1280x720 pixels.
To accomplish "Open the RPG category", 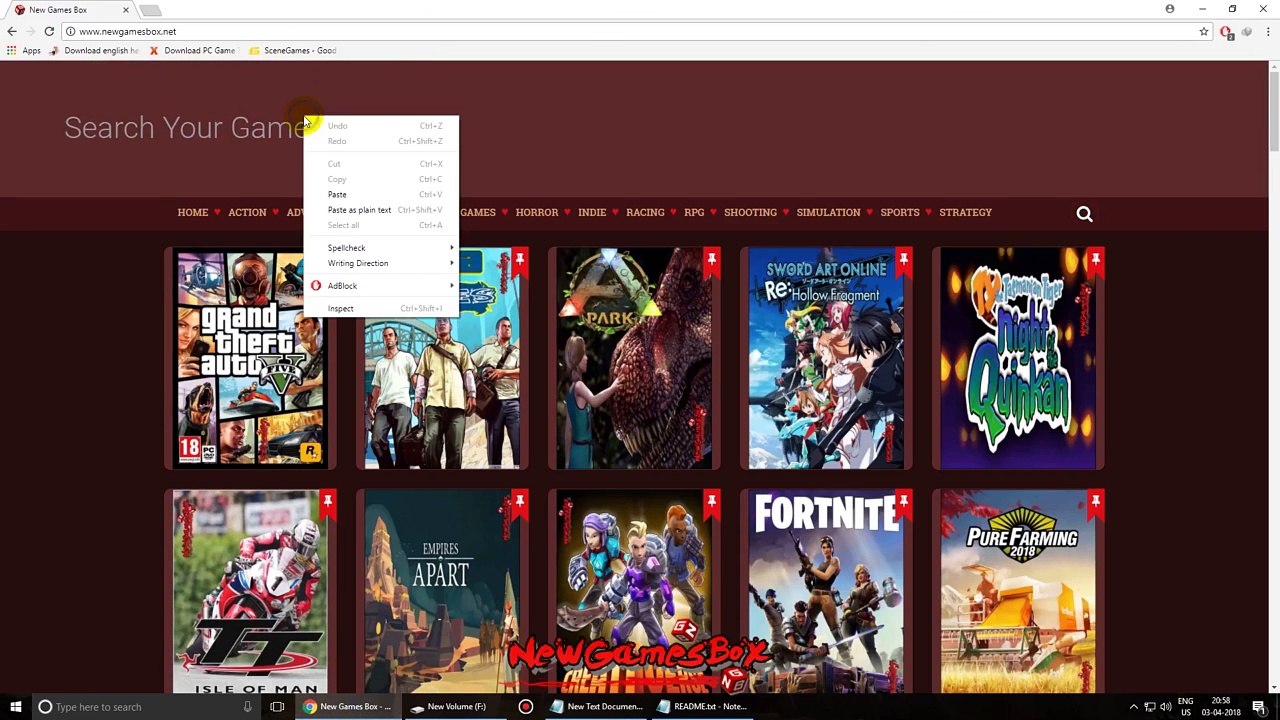I will (x=694, y=212).
